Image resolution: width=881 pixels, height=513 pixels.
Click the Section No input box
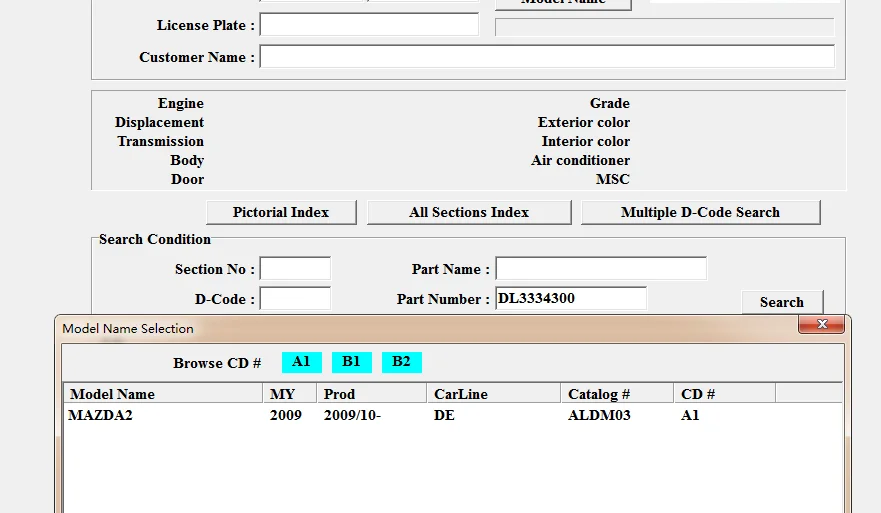pyautogui.click(x=295, y=269)
